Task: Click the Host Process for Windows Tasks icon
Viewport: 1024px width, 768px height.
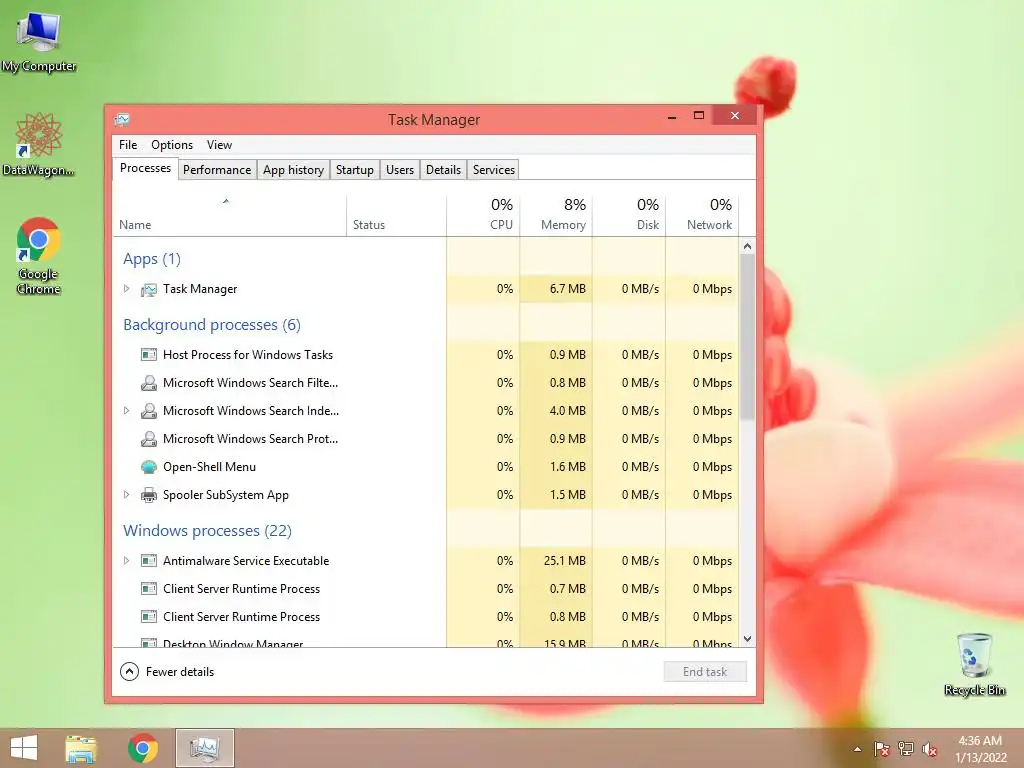Action: click(x=149, y=355)
